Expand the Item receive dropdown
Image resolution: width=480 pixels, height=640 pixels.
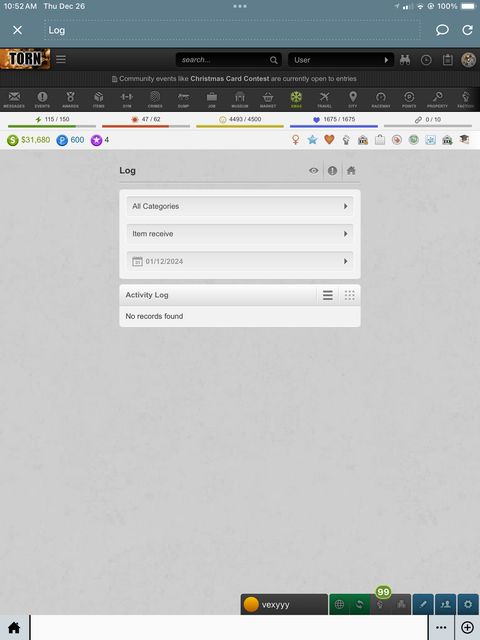[x=240, y=234]
